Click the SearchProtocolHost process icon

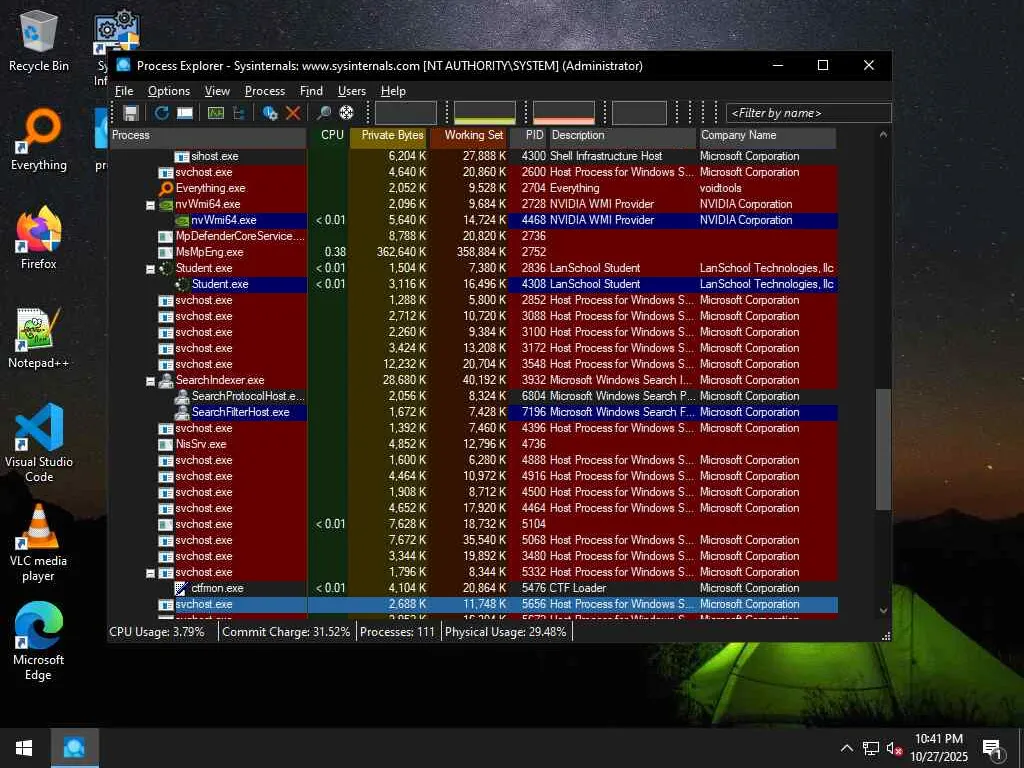coord(182,396)
